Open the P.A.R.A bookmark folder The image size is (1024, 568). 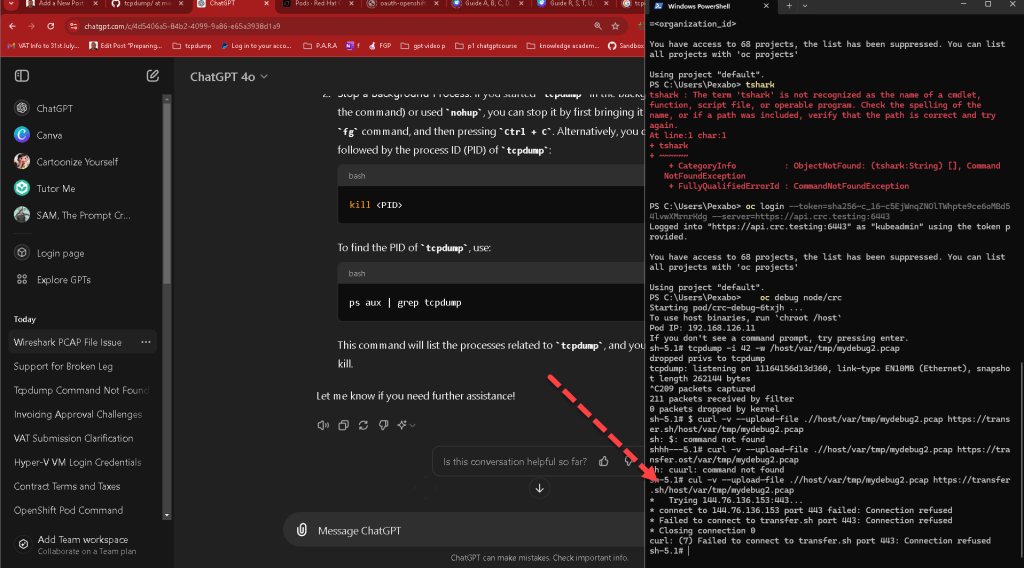[x=320, y=46]
